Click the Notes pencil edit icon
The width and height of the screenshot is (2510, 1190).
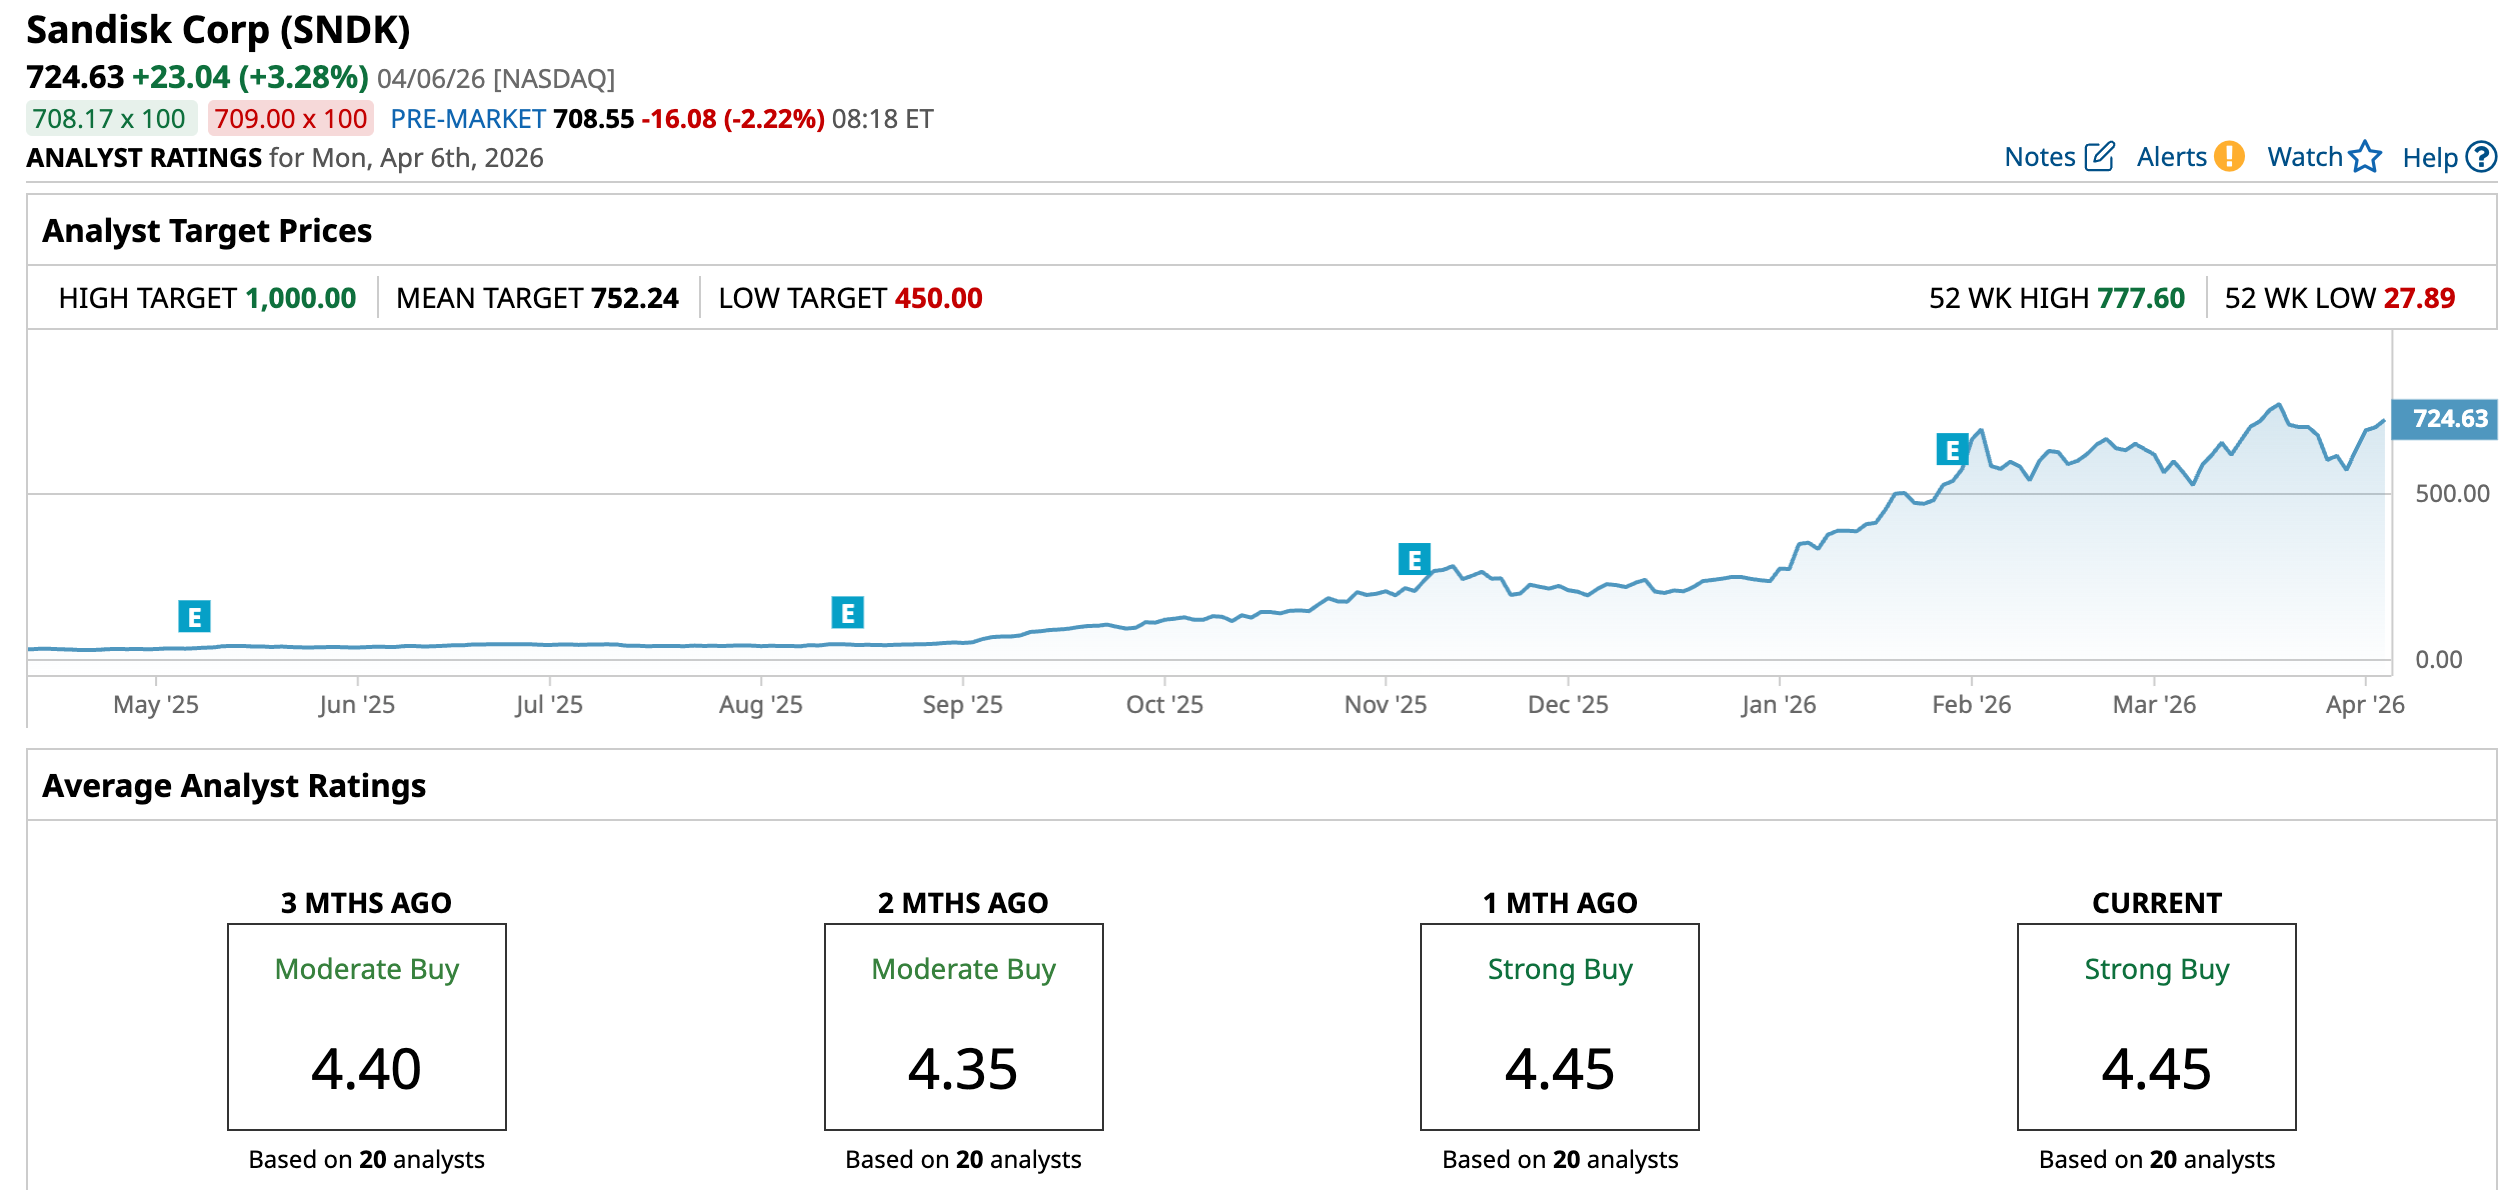2099,157
